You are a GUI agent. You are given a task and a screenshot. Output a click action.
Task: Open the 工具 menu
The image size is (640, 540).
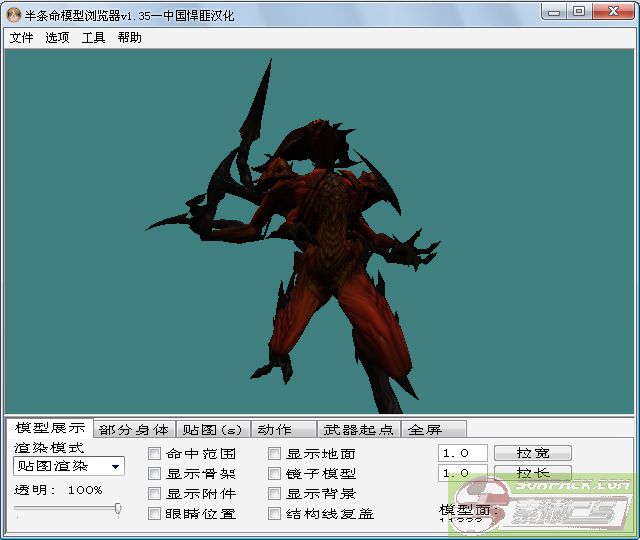pos(93,38)
